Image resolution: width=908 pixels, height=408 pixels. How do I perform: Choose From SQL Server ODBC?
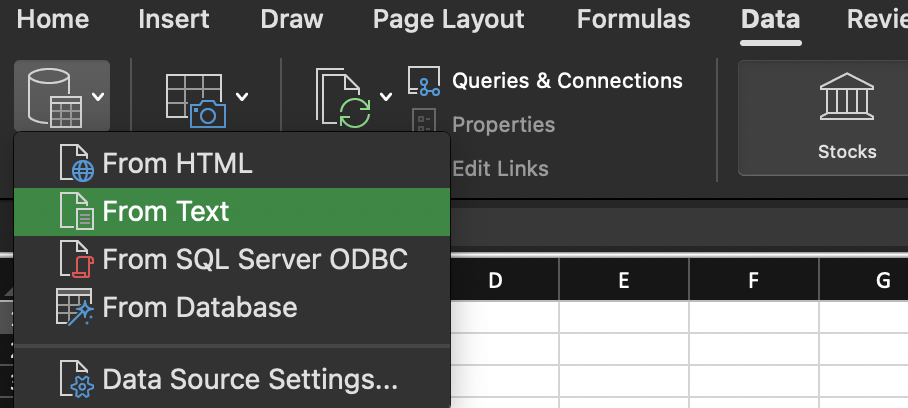click(x=232, y=259)
